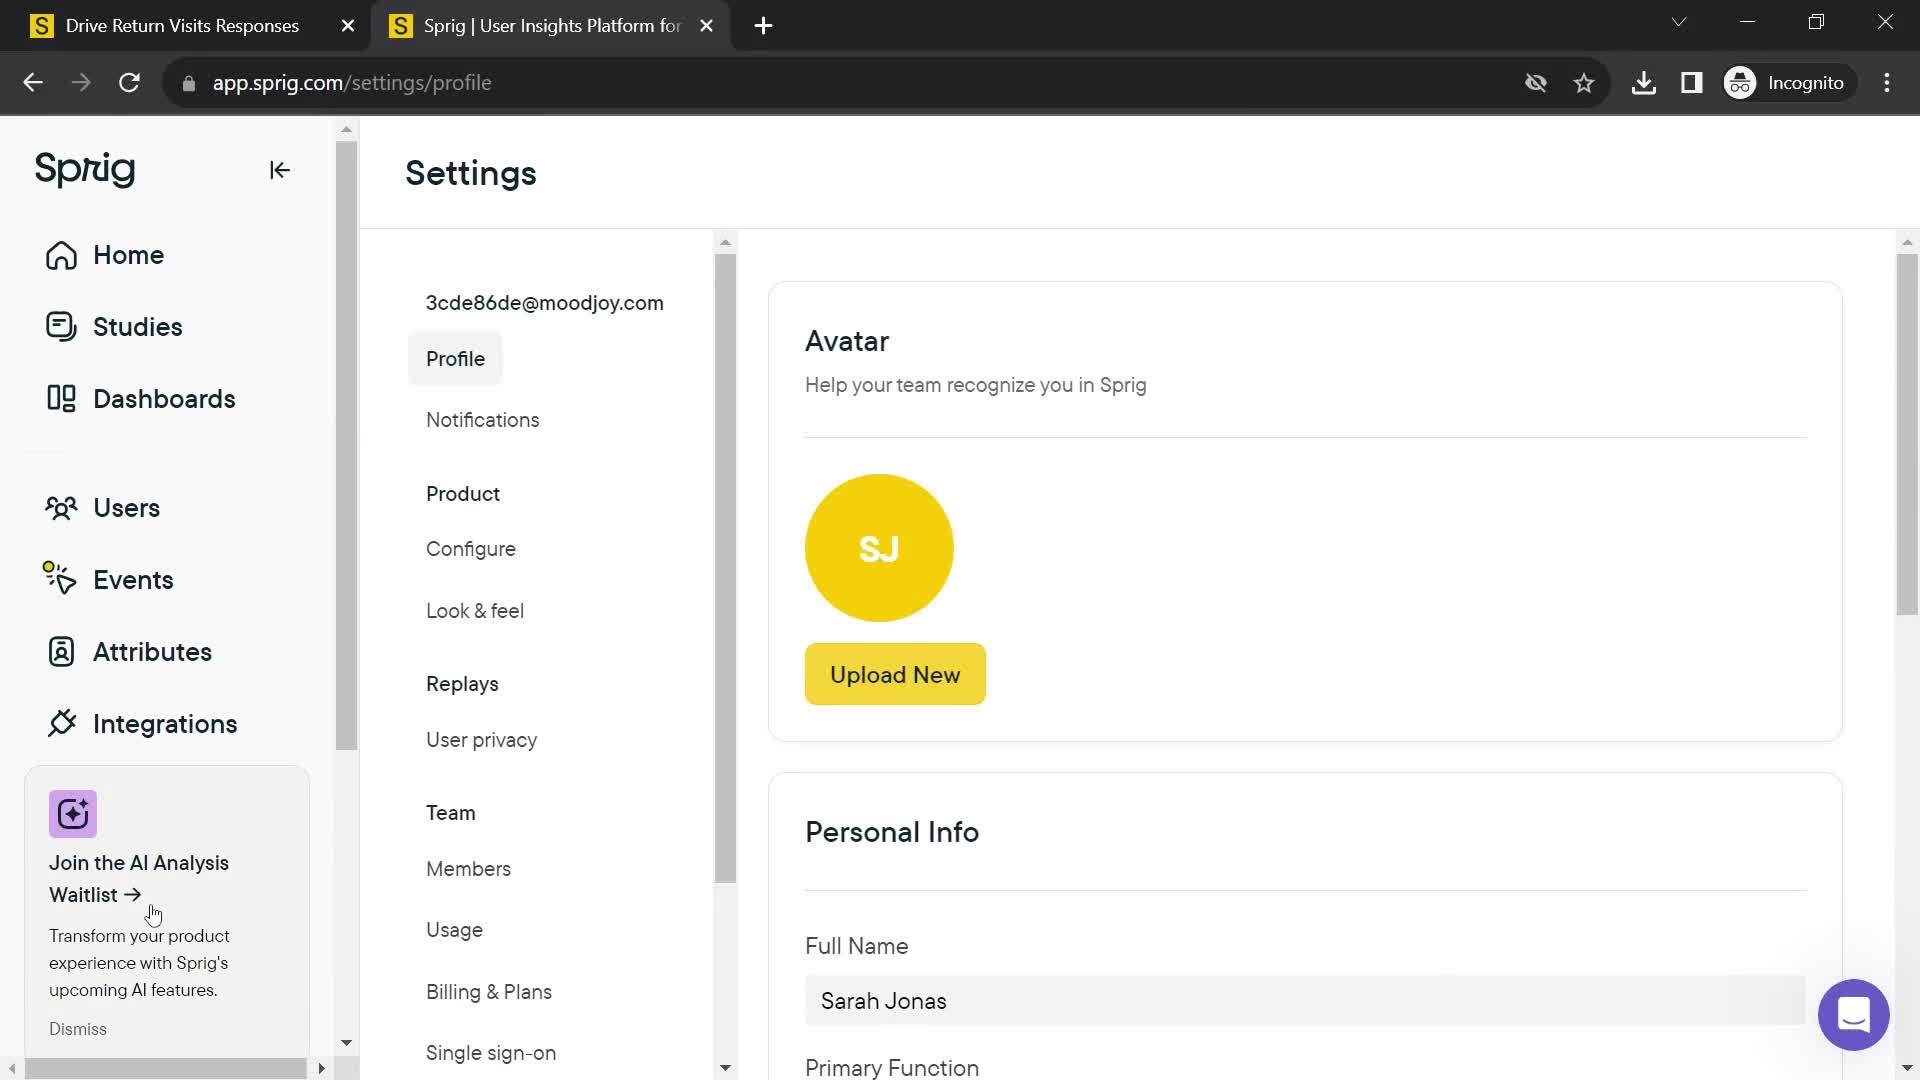Image resolution: width=1920 pixels, height=1080 pixels.
Task: Open Usage settings
Action: coord(454,930)
